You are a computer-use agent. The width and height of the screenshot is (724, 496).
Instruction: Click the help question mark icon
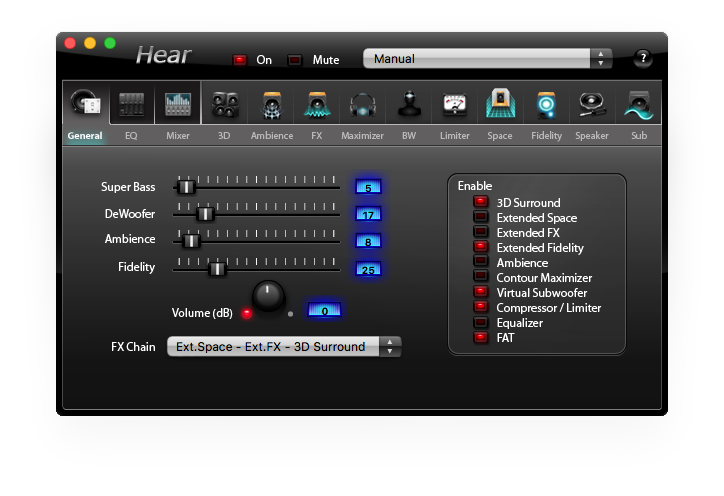coord(642,58)
